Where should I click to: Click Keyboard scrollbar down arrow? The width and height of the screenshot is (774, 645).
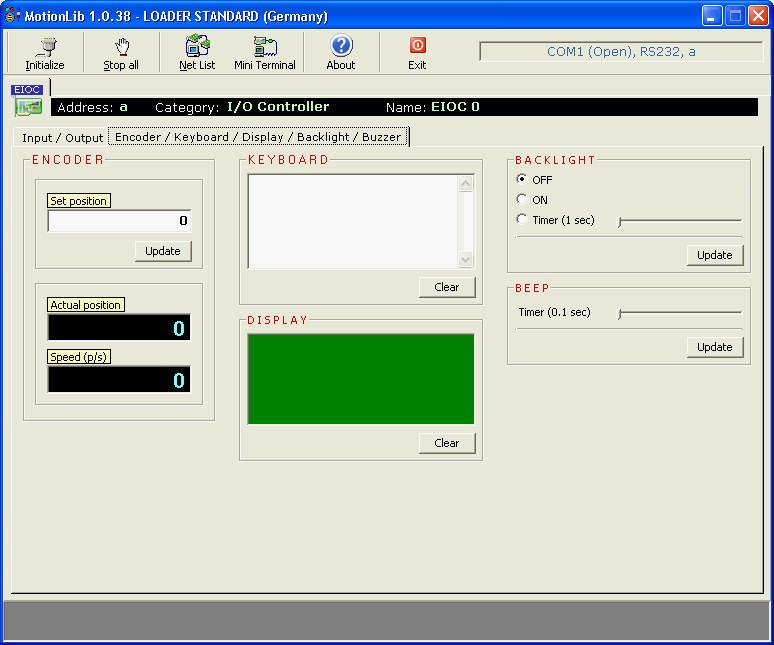465,259
